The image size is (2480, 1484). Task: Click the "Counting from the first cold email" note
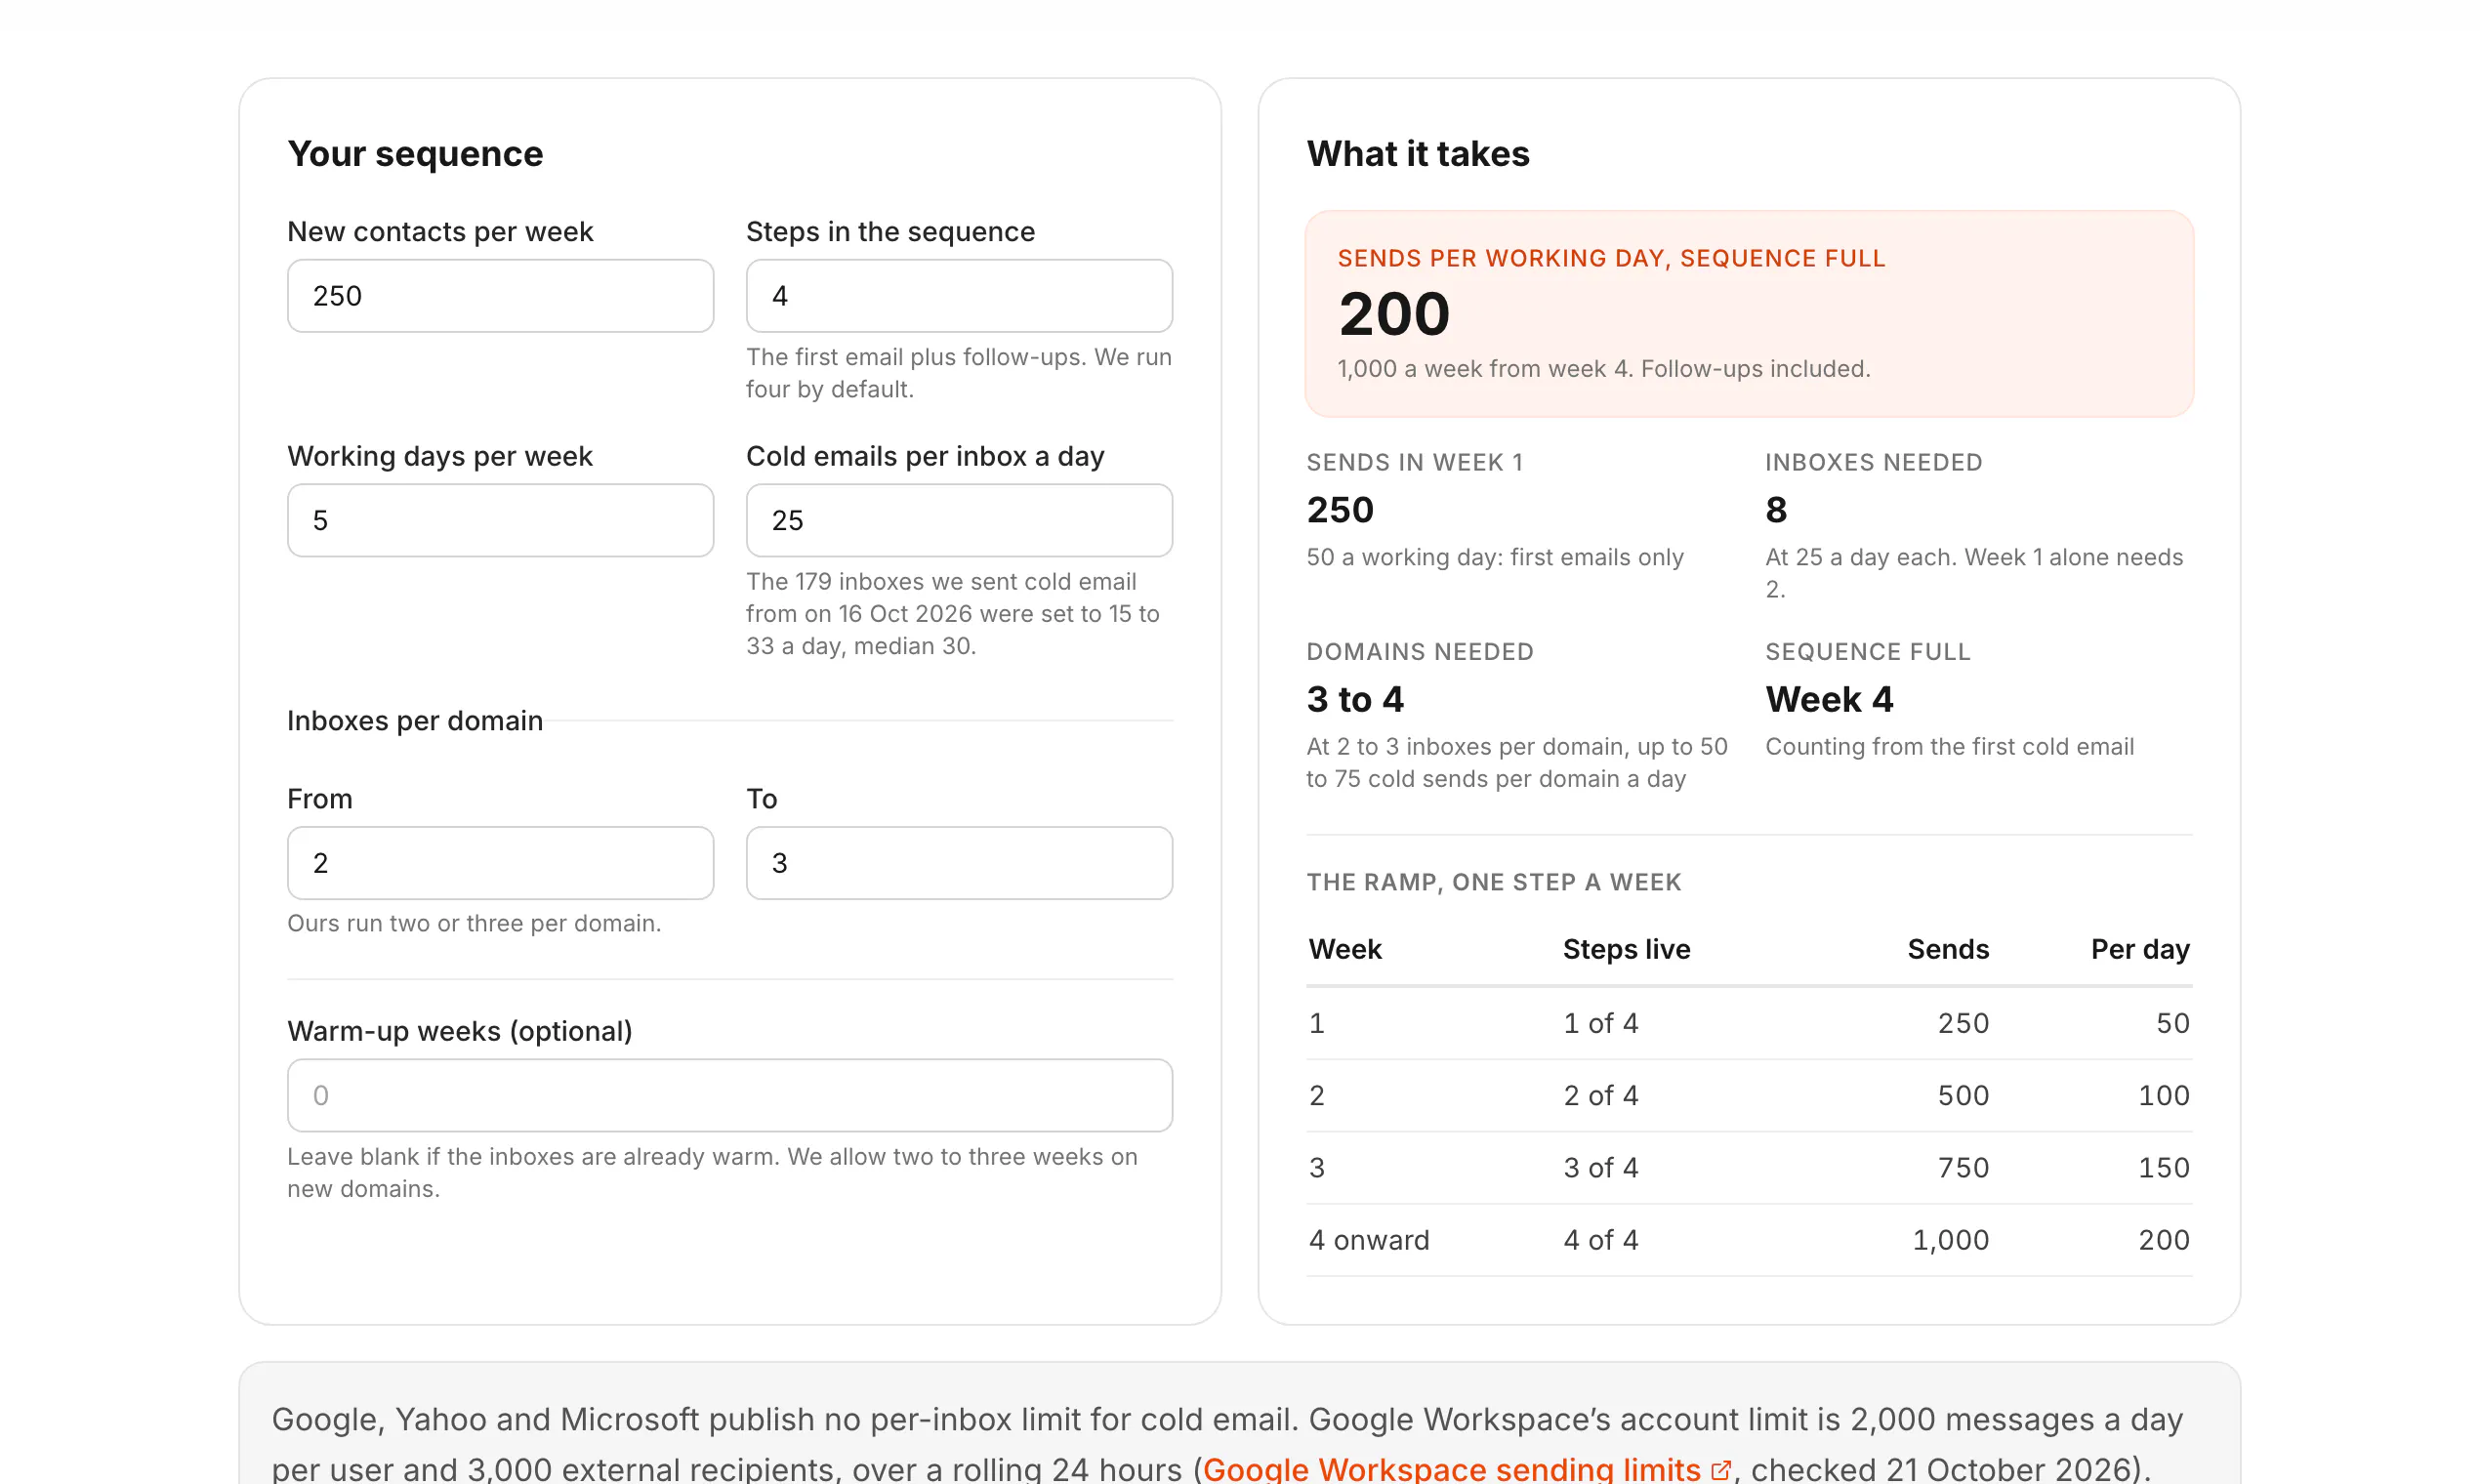(1949, 747)
